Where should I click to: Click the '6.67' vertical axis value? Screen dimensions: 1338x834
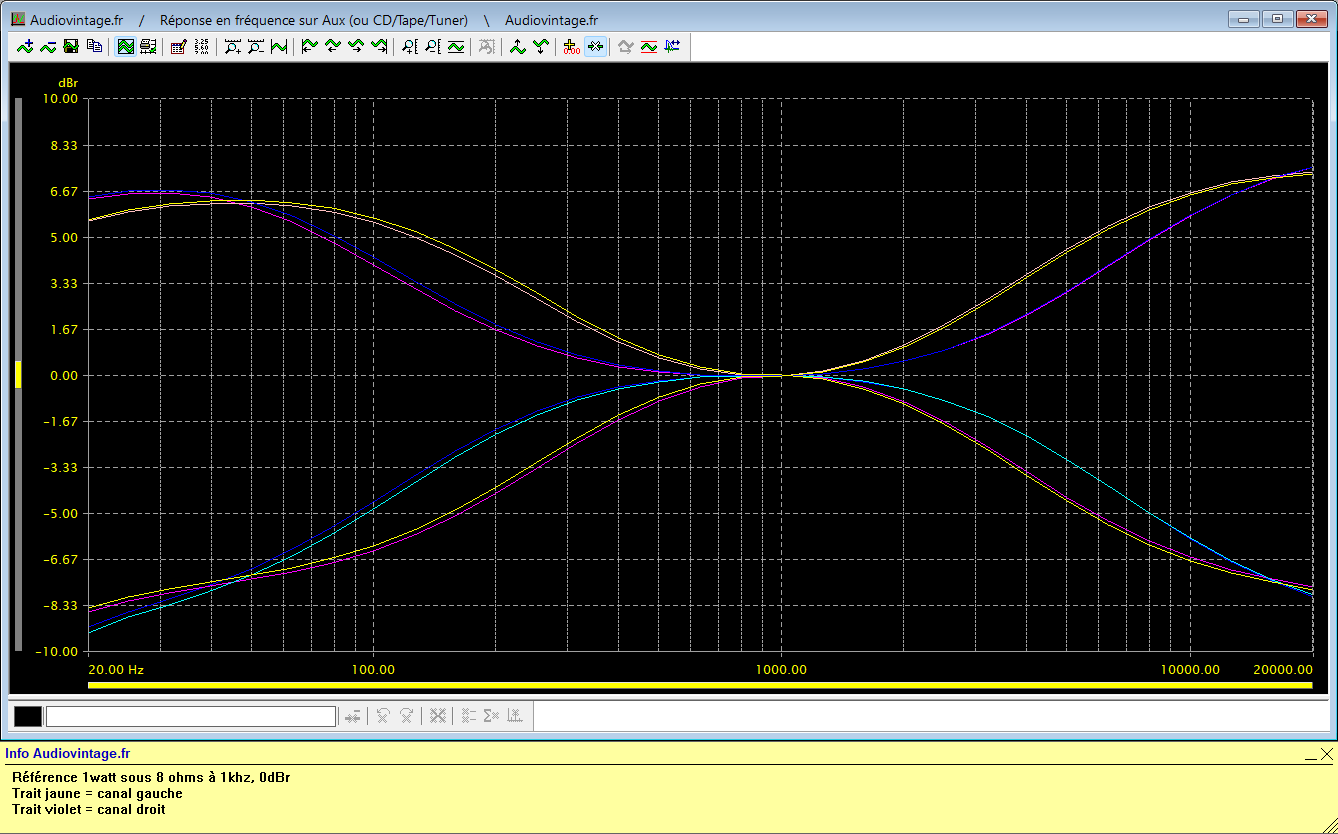point(63,191)
